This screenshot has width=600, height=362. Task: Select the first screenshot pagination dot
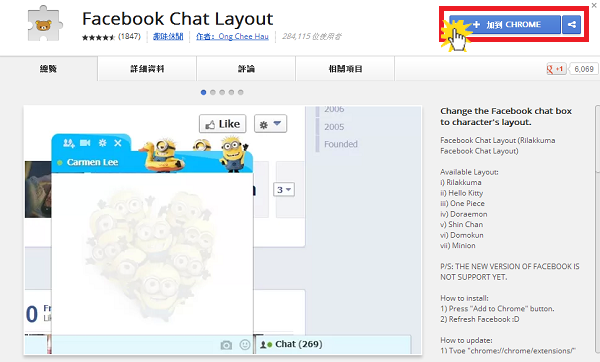coord(204,92)
